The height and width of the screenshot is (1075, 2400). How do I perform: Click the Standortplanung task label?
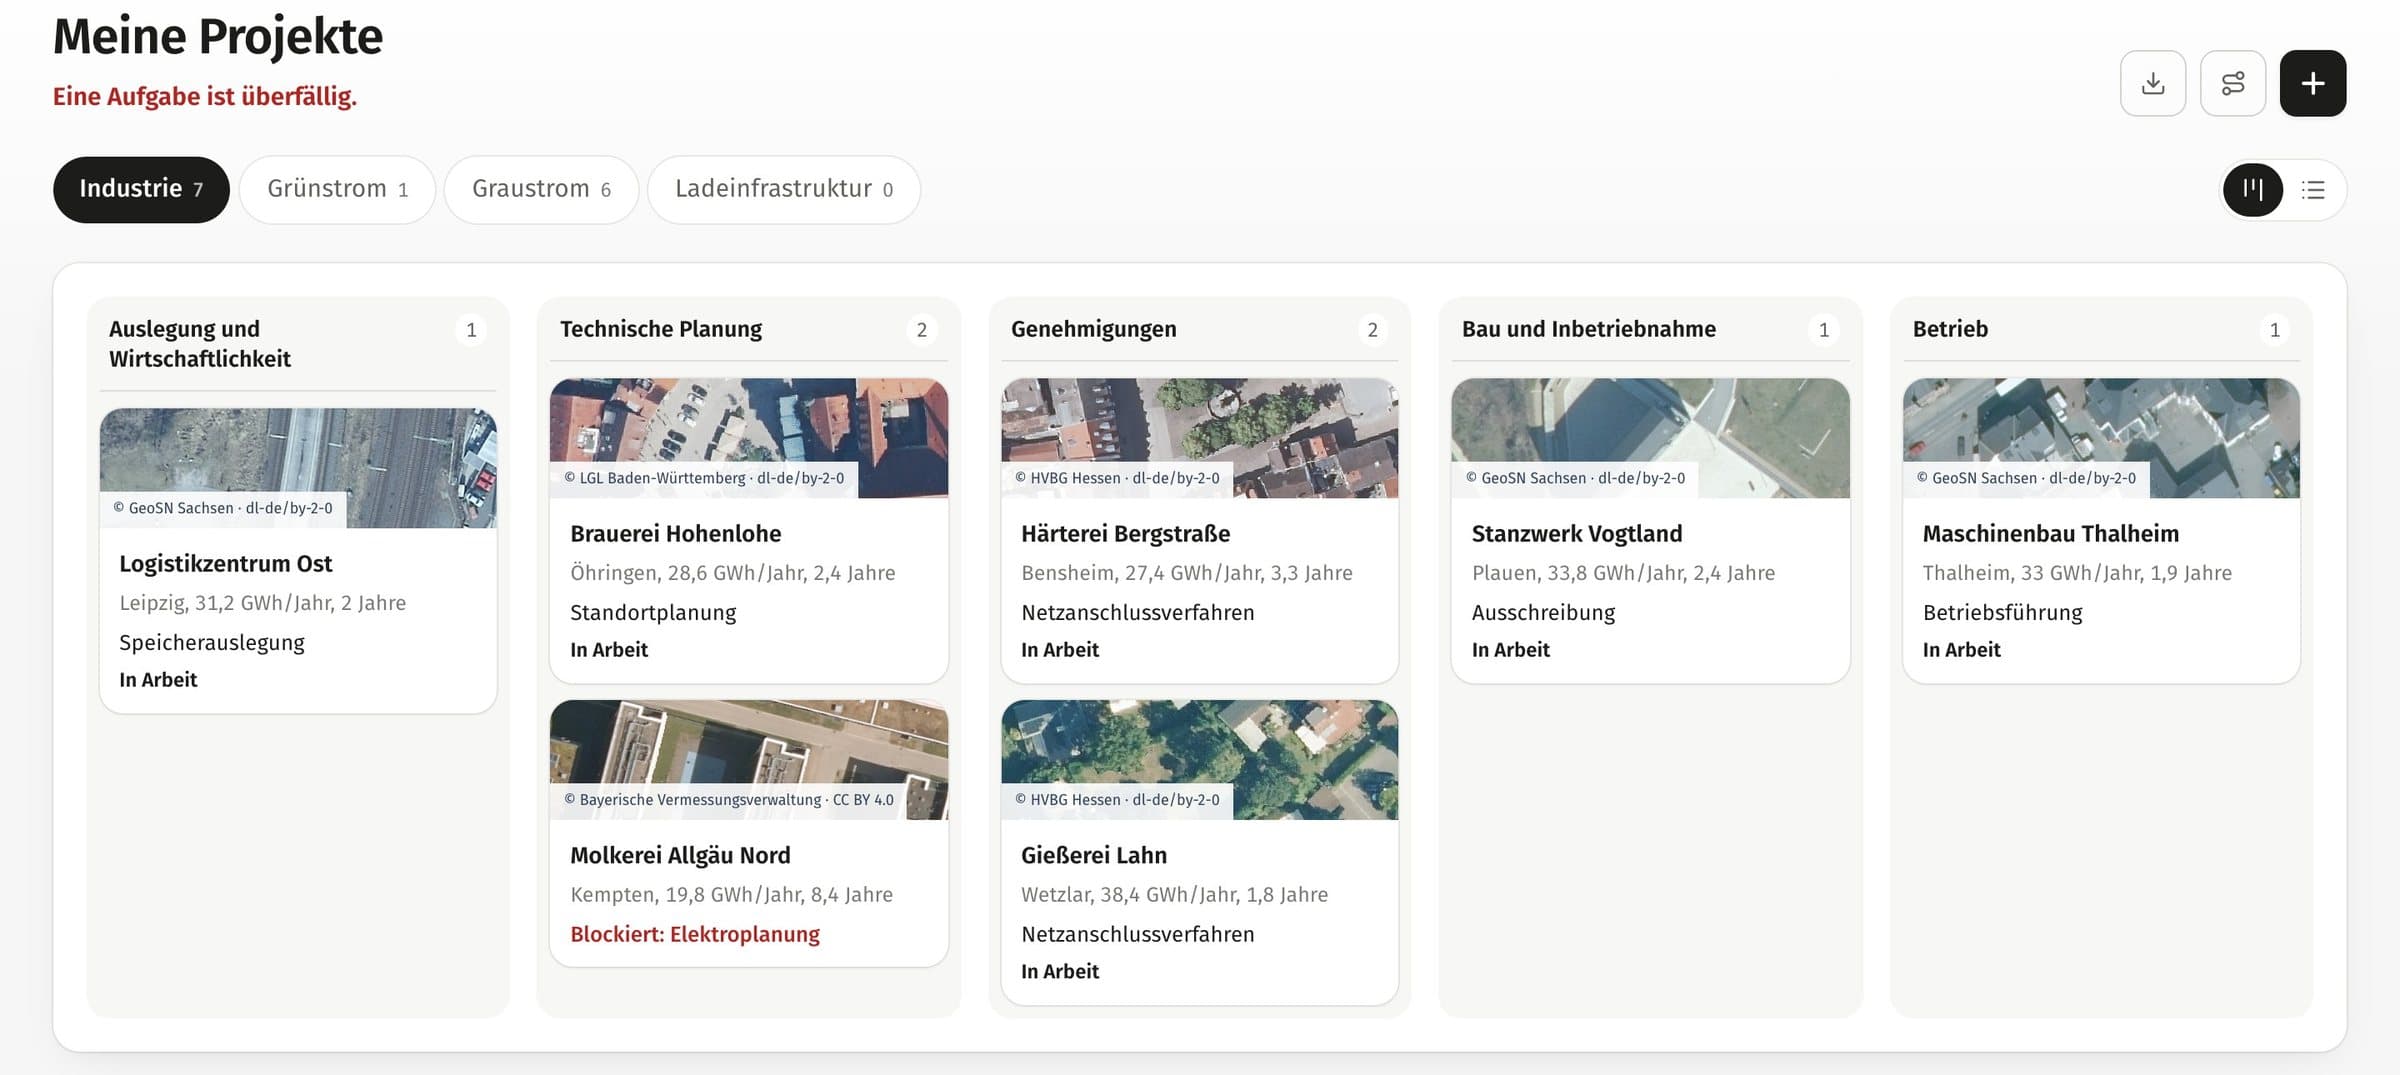(653, 612)
